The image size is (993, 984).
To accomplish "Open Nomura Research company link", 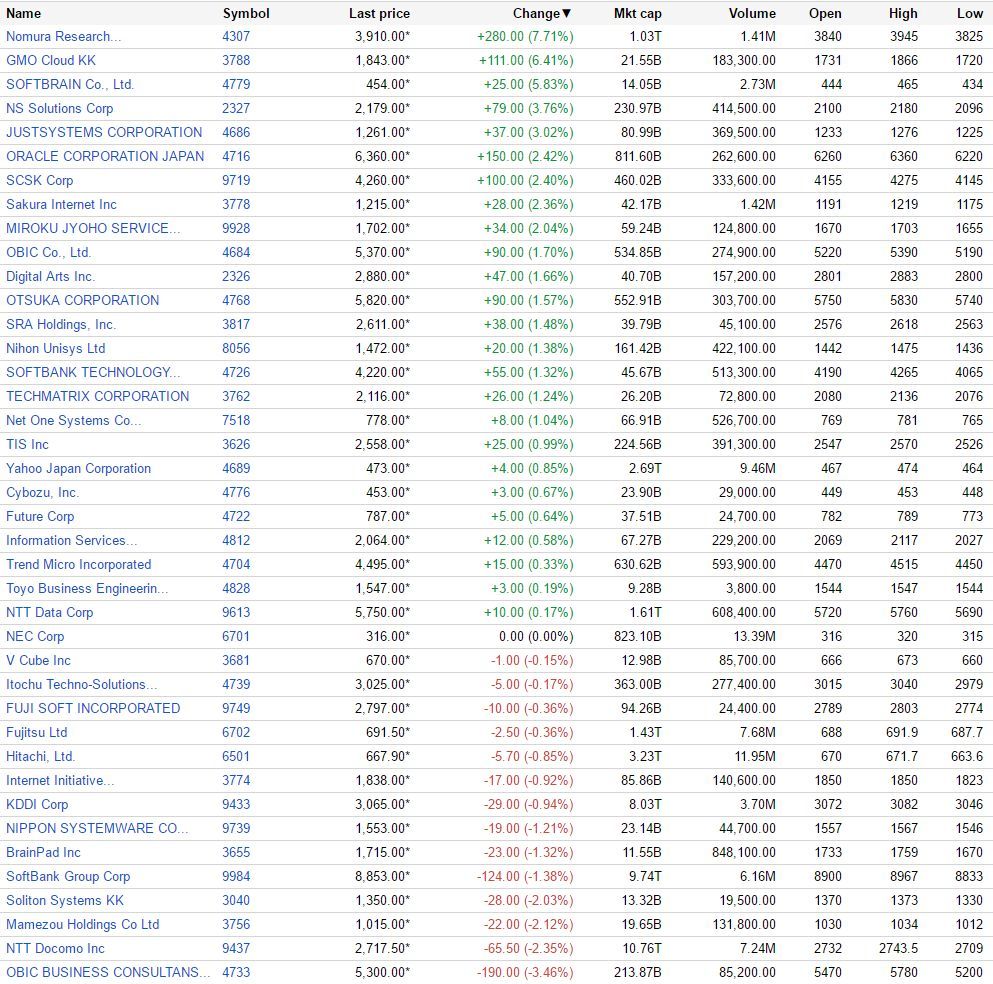I will click(63, 37).
